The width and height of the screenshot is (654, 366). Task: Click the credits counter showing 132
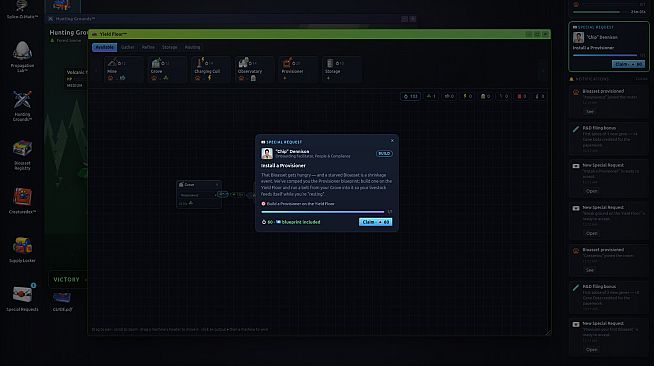point(411,96)
